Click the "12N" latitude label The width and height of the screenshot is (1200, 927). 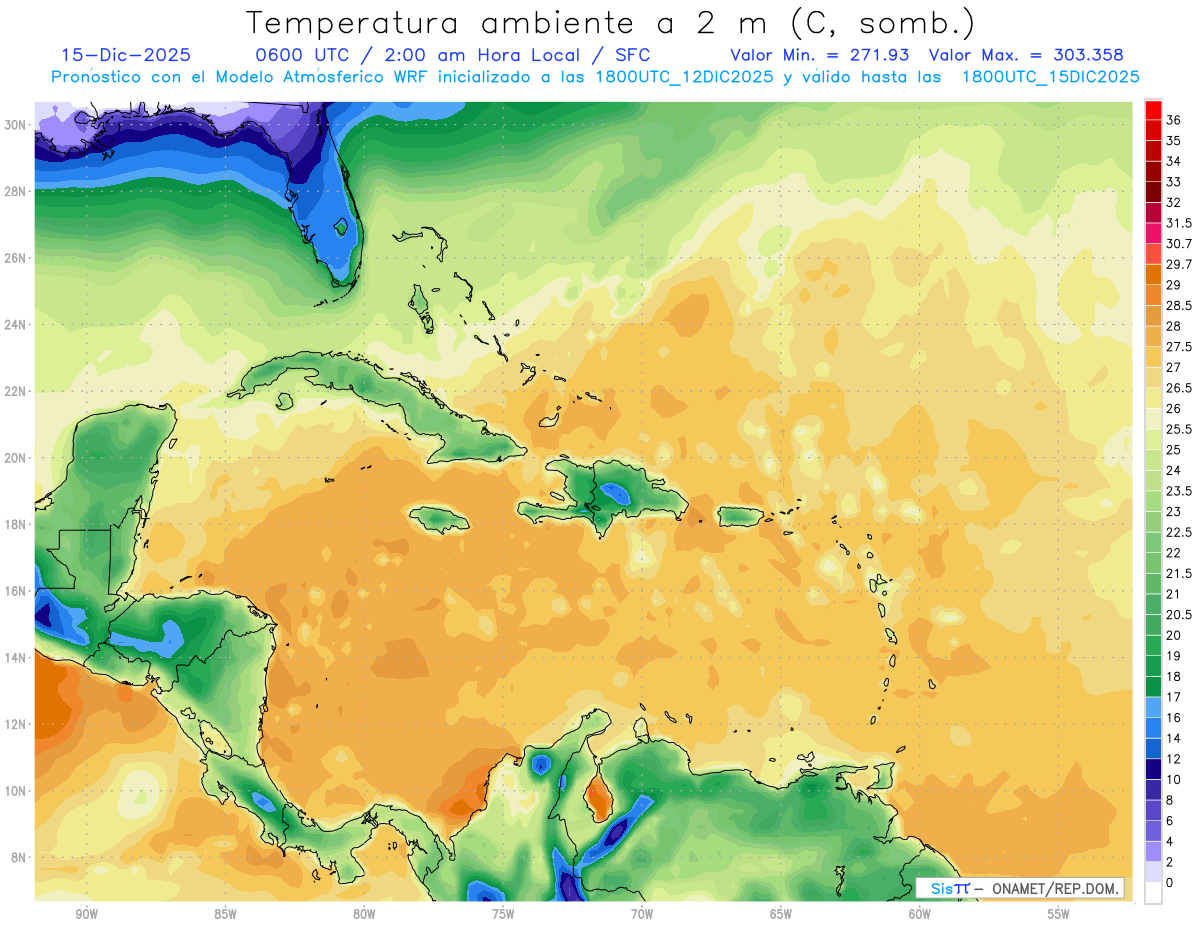[x=15, y=724]
